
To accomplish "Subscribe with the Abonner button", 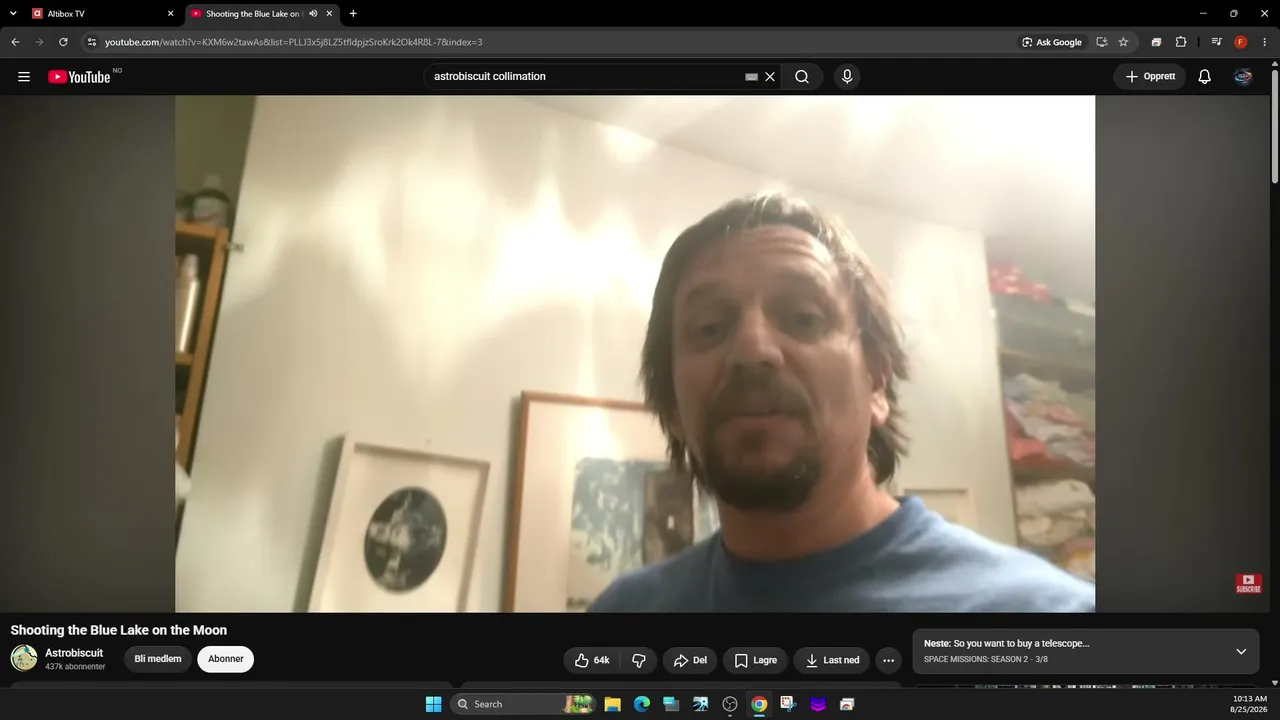I will (x=225, y=659).
